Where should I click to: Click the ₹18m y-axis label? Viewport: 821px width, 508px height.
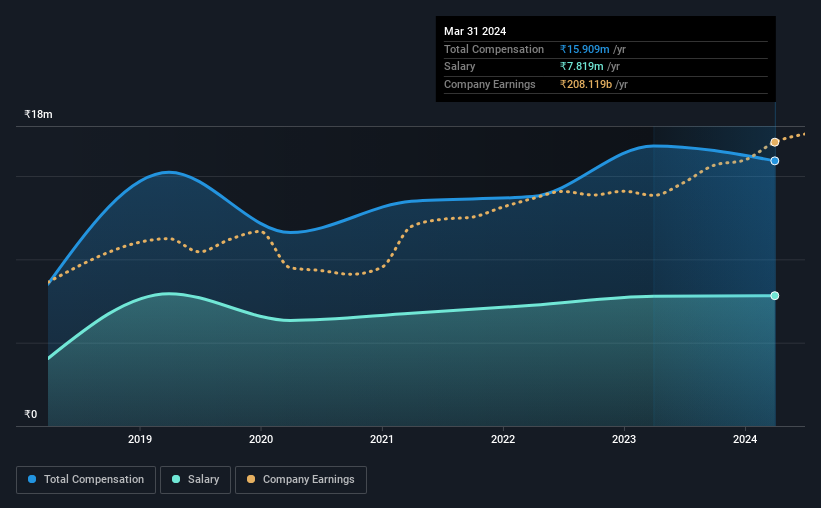pyautogui.click(x=38, y=114)
